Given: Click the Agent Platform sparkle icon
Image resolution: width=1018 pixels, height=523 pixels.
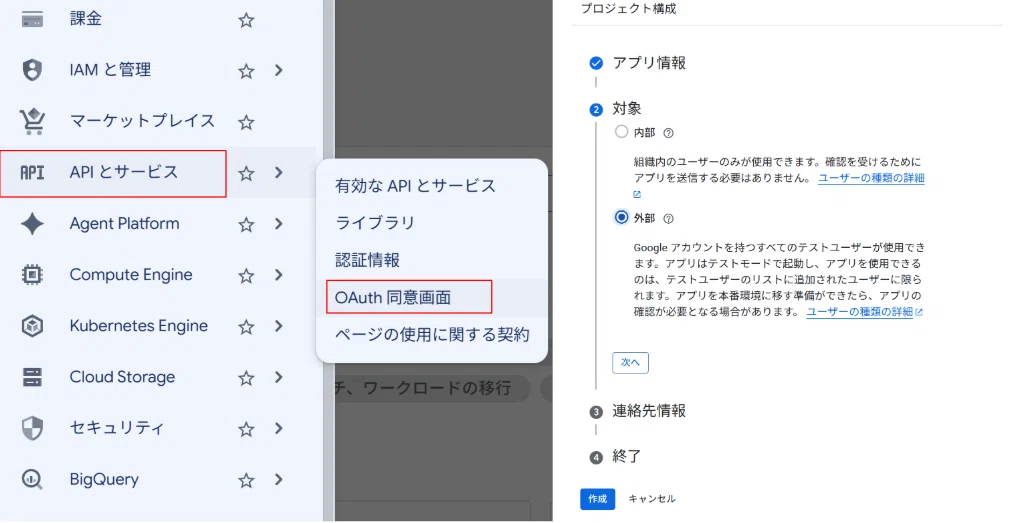Looking at the screenshot, I should (x=32, y=224).
